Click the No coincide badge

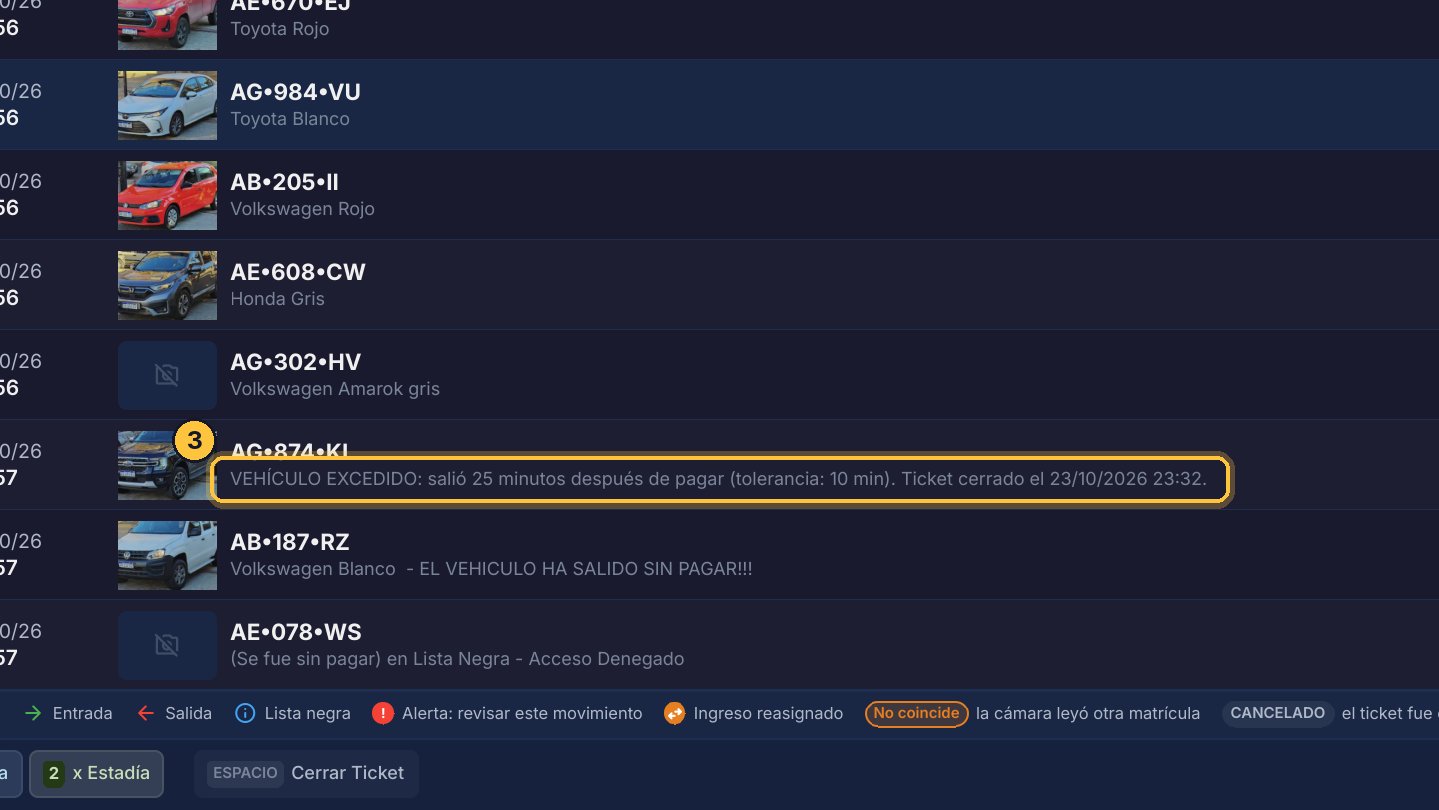coord(917,713)
